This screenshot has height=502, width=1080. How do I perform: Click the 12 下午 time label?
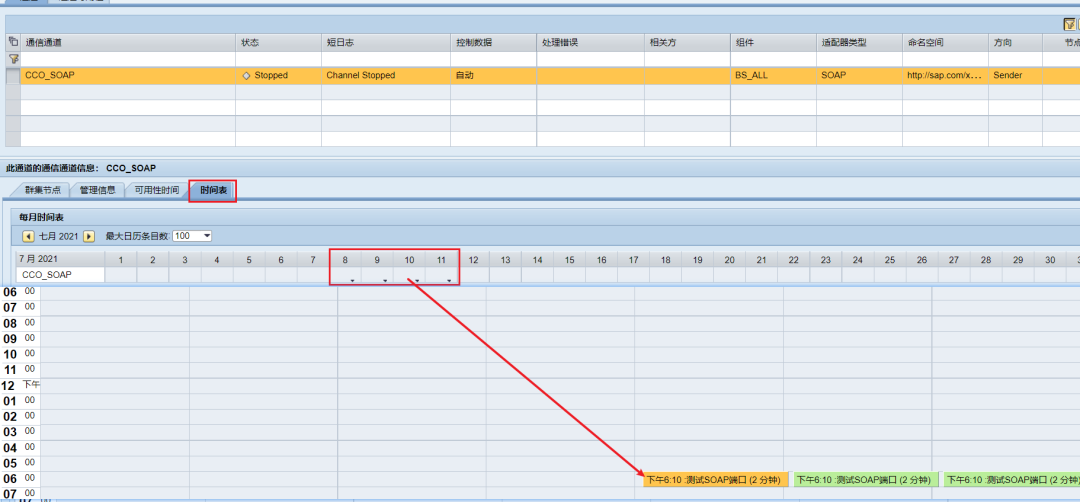point(21,385)
